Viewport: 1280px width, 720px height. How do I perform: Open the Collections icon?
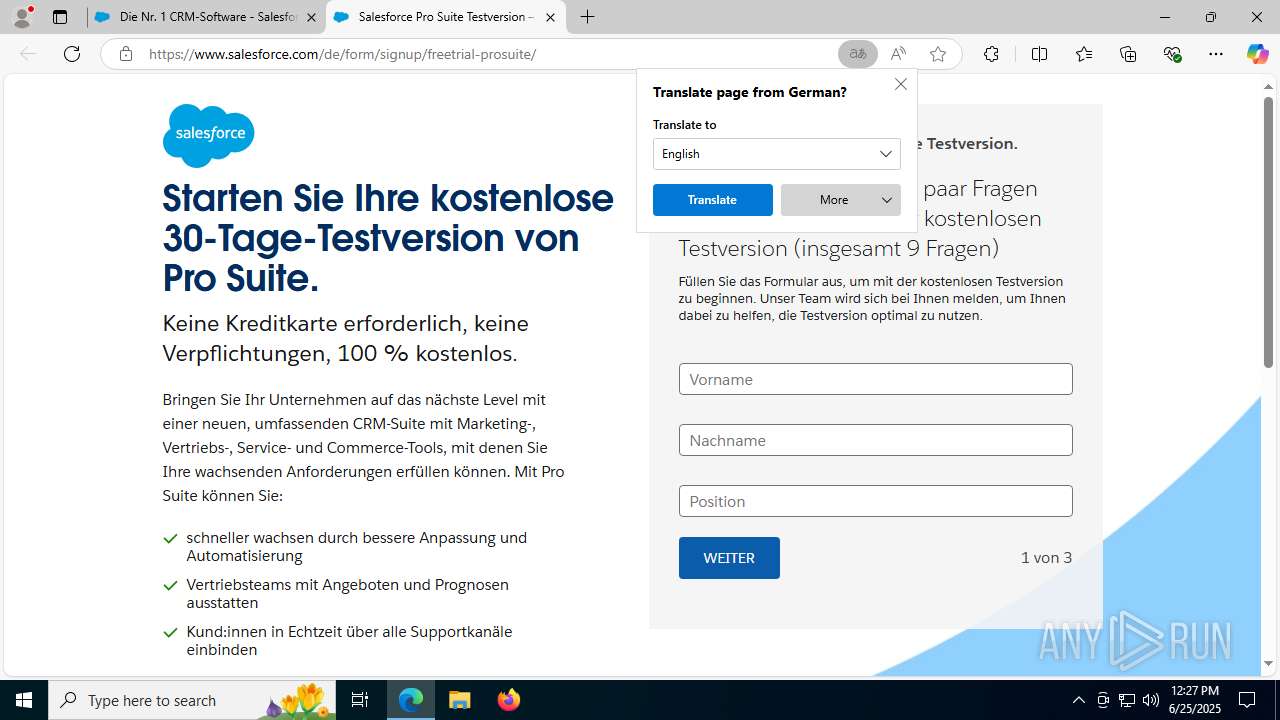point(1129,54)
